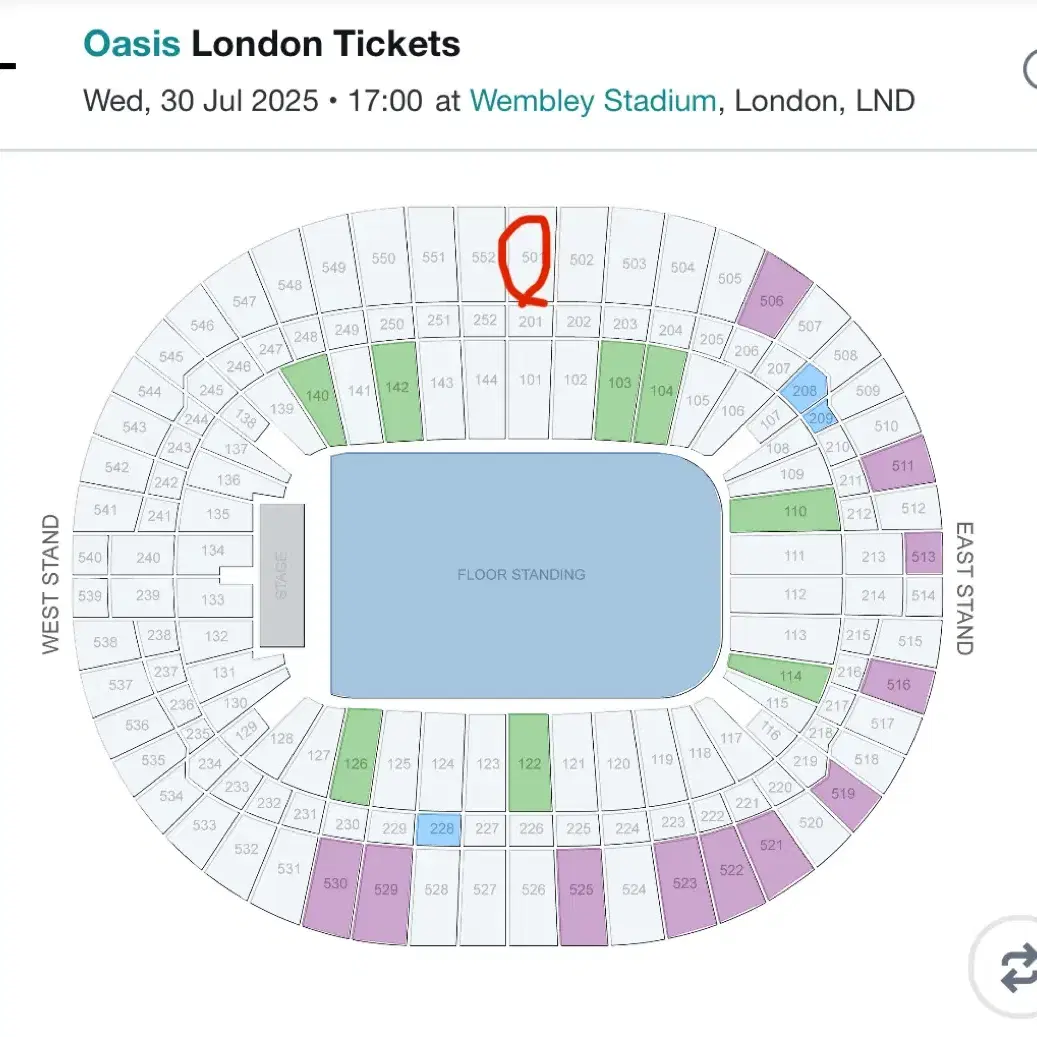Pick green section 103

click(620, 390)
